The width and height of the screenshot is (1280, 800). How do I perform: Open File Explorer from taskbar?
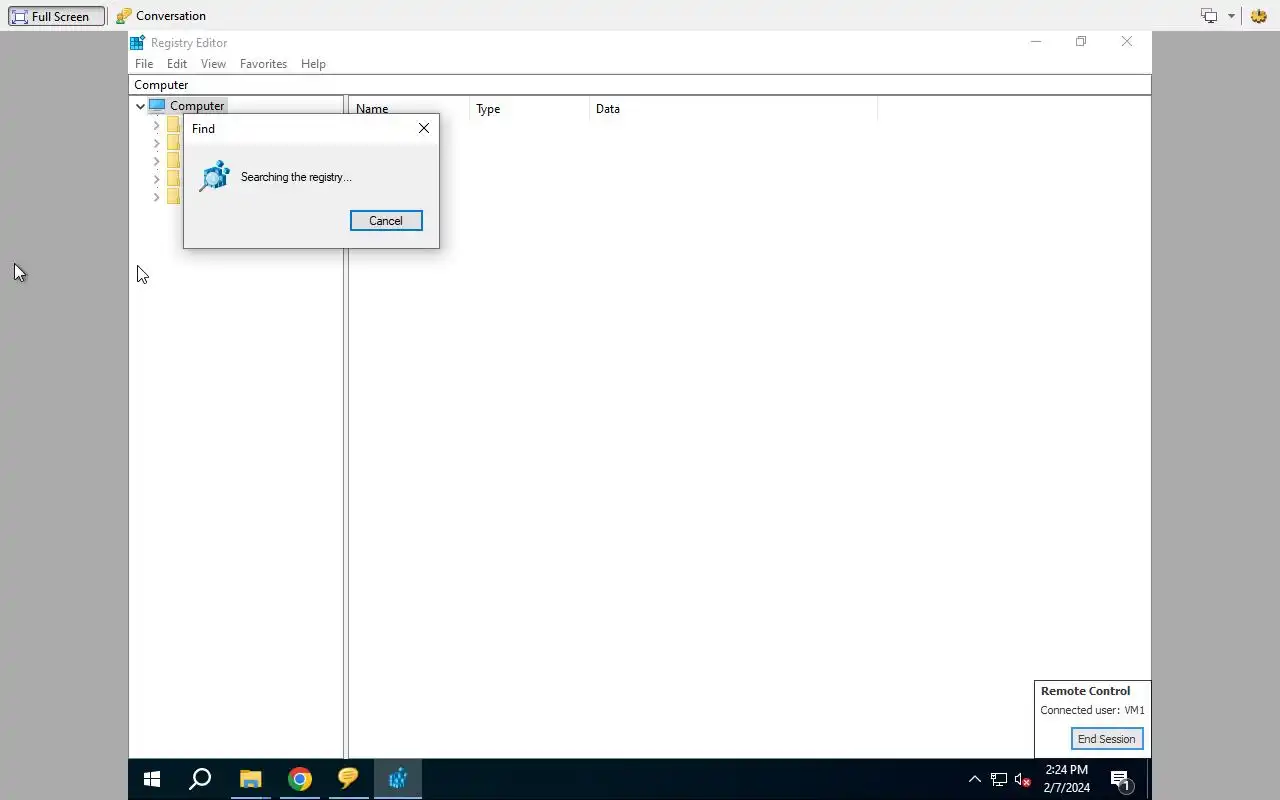pos(250,779)
